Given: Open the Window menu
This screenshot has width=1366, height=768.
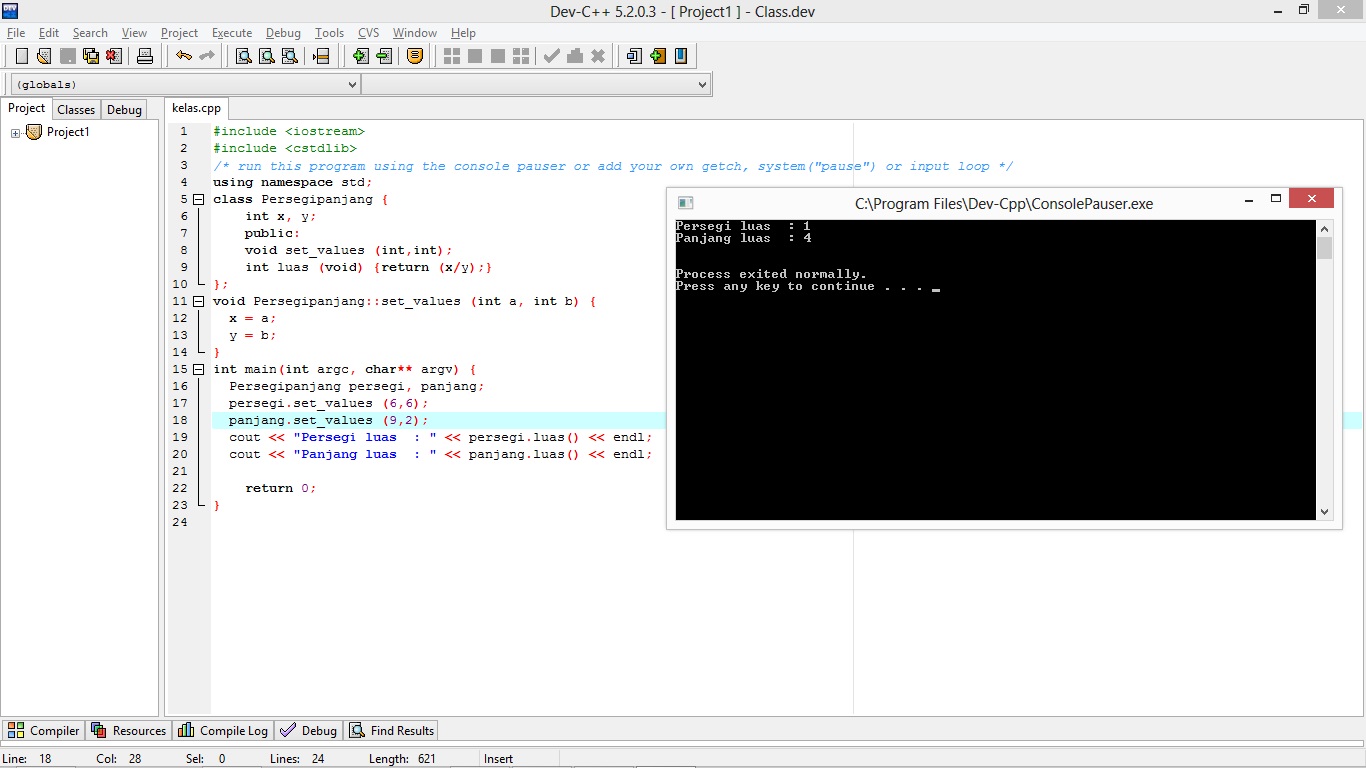Looking at the screenshot, I should point(415,33).
